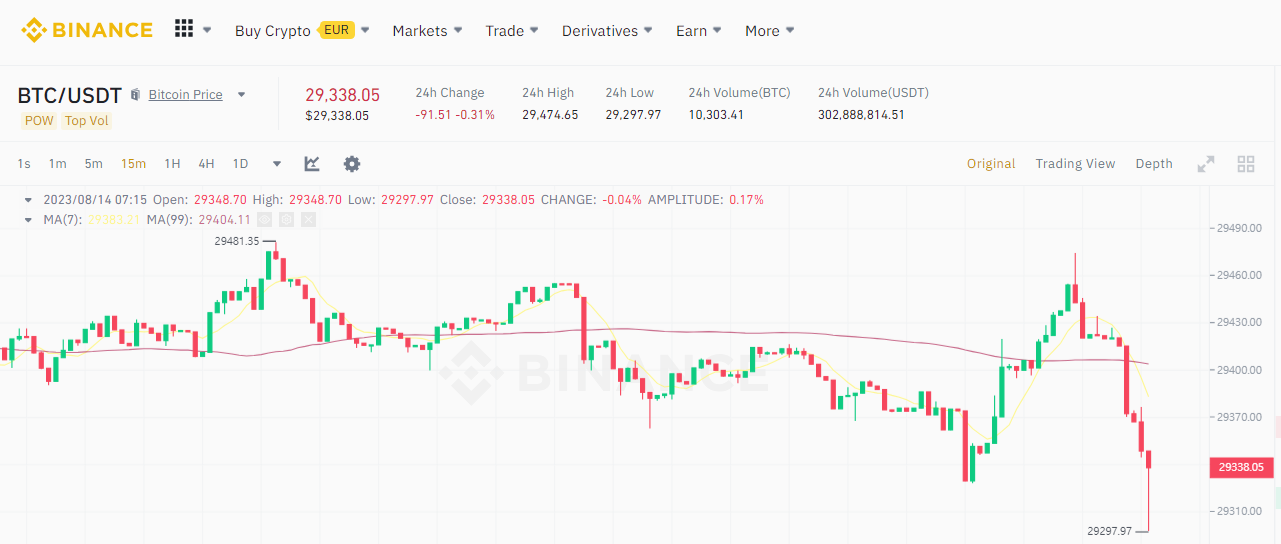Select the 1D time interval
Image resolution: width=1281 pixels, height=544 pixels.
(240, 164)
